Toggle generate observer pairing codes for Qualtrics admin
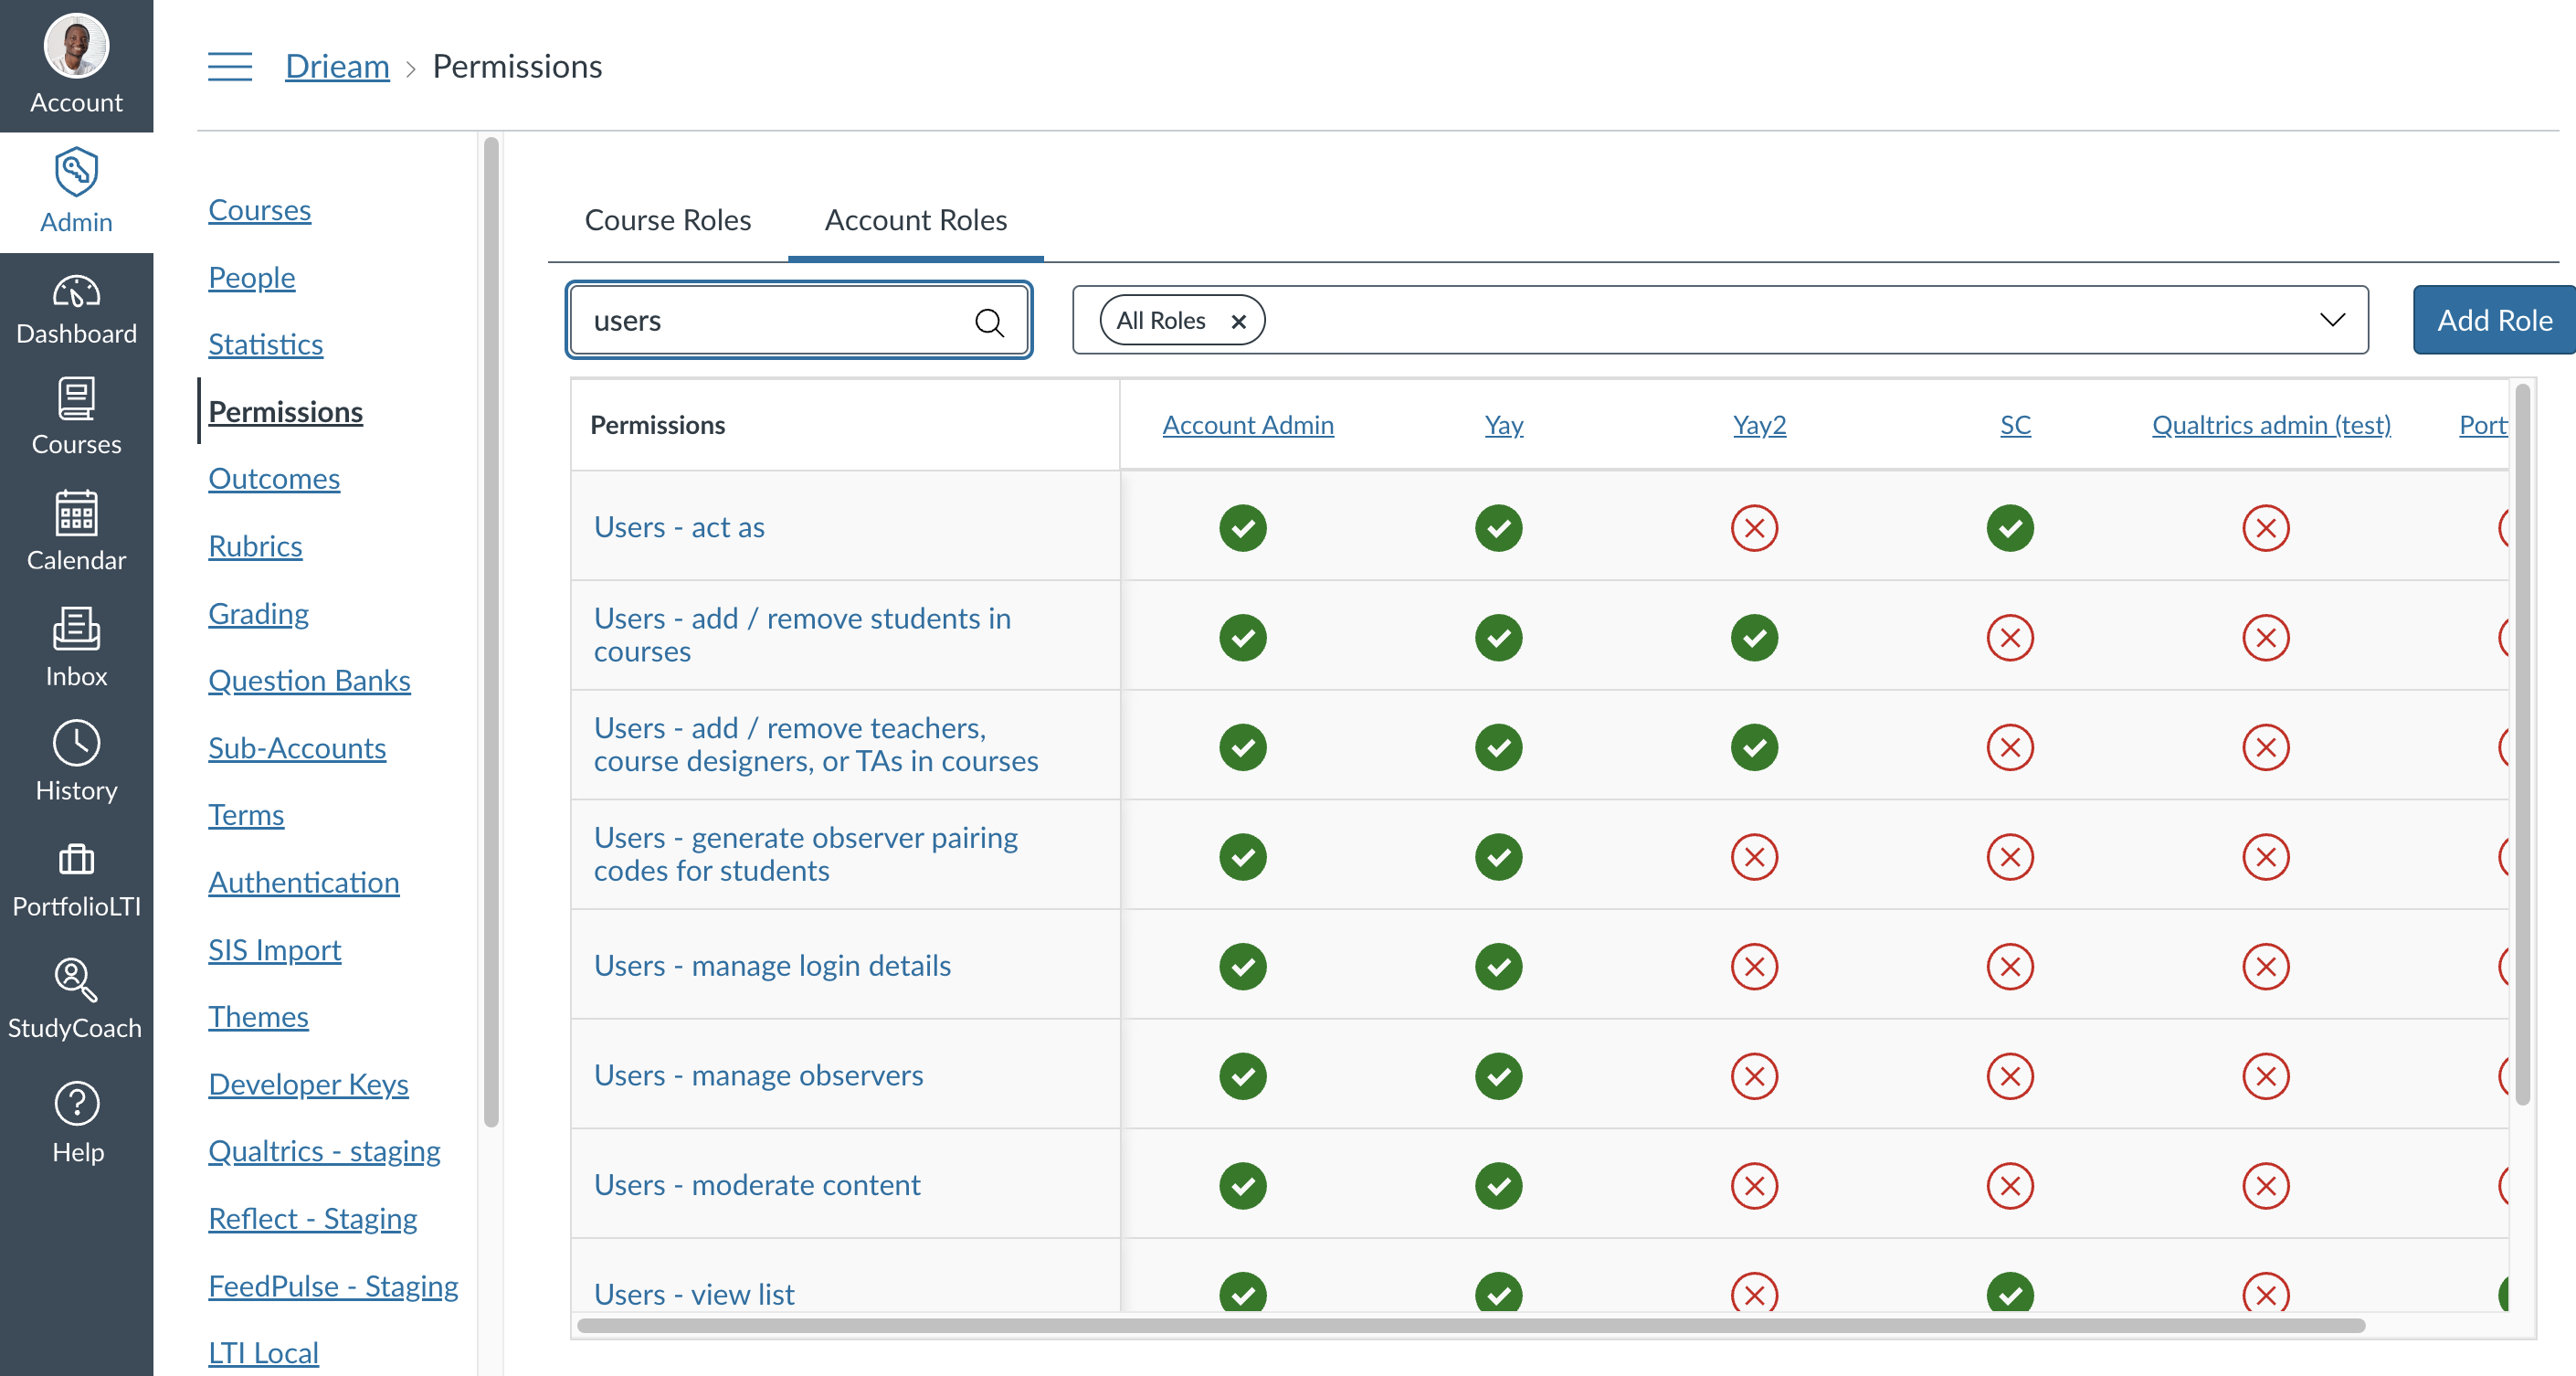Viewport: 2576px width, 1376px height. [2267, 857]
